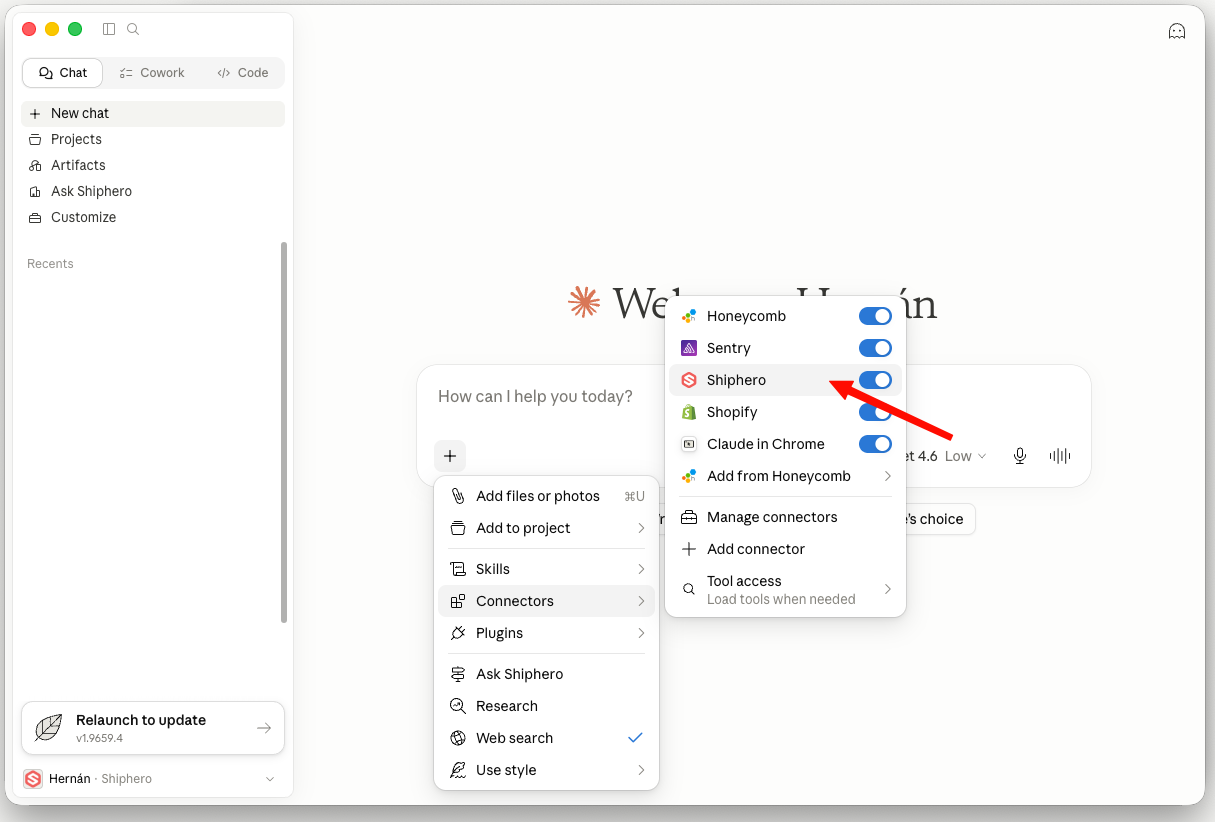
Task: Expand Add from Honeycomb submenu arrow
Action: 887,476
